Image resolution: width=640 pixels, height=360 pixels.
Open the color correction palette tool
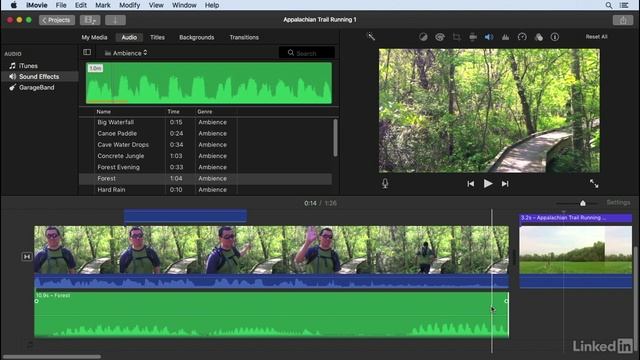click(x=440, y=37)
